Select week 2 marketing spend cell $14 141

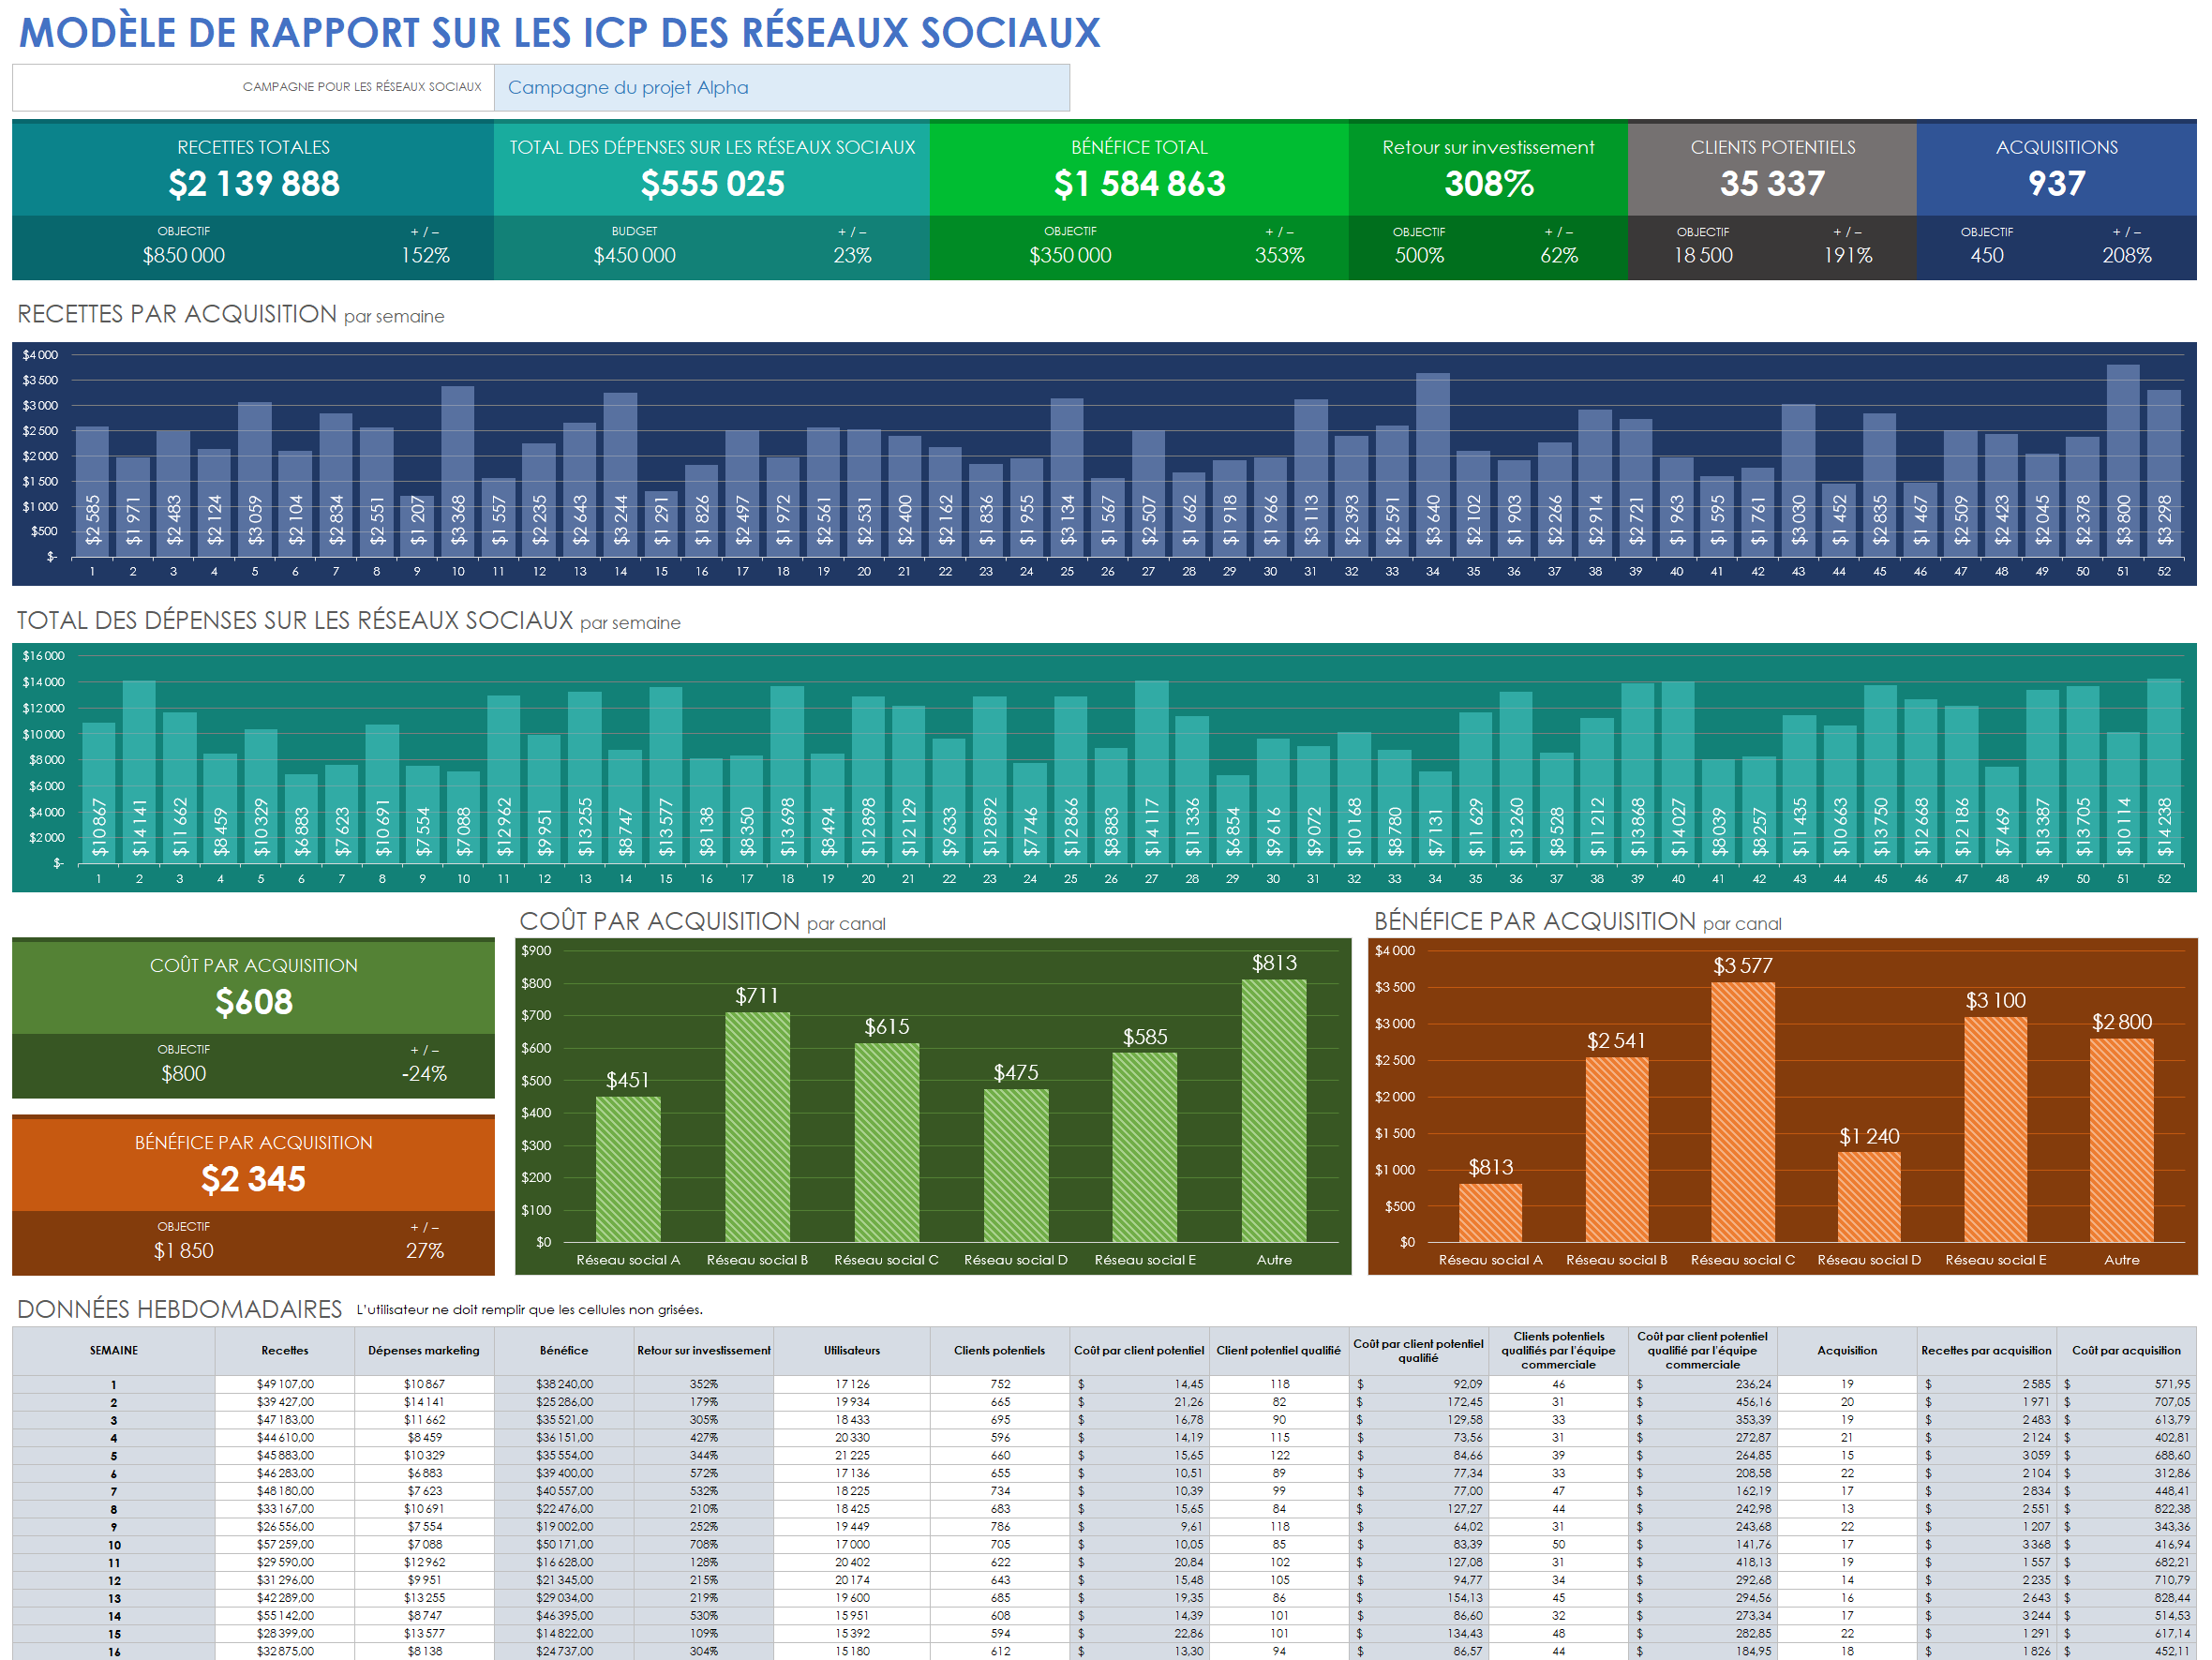424,1403
